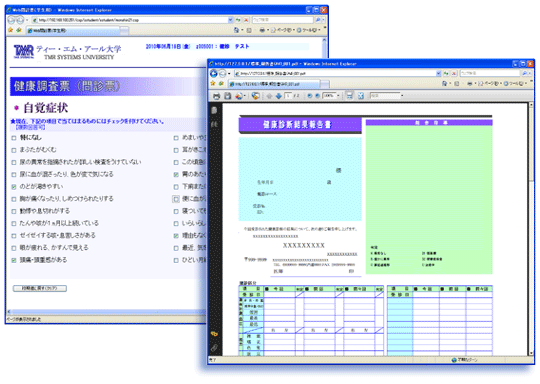
Task: Open comments panel icon in PDF sidebar
Action: [x=214, y=334]
